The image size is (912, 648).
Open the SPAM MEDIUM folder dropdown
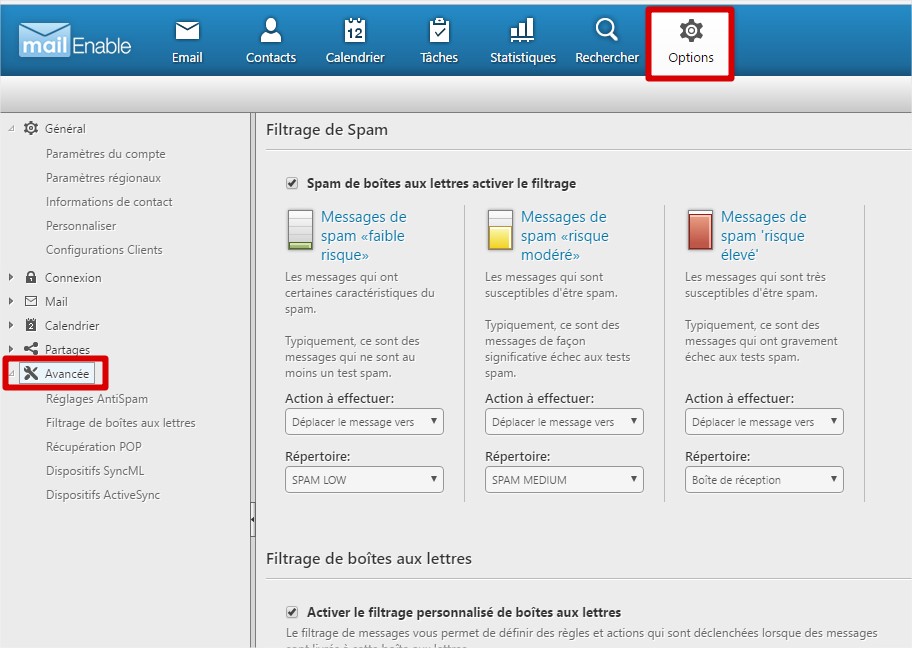coord(564,480)
